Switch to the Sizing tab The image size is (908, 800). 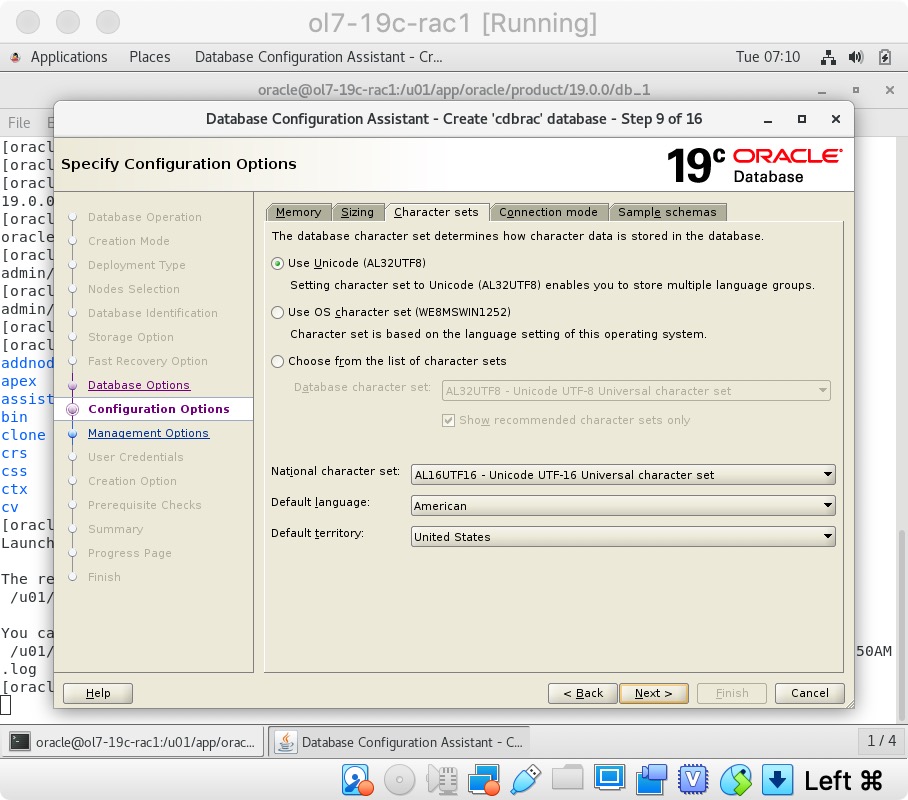pyautogui.click(x=357, y=212)
